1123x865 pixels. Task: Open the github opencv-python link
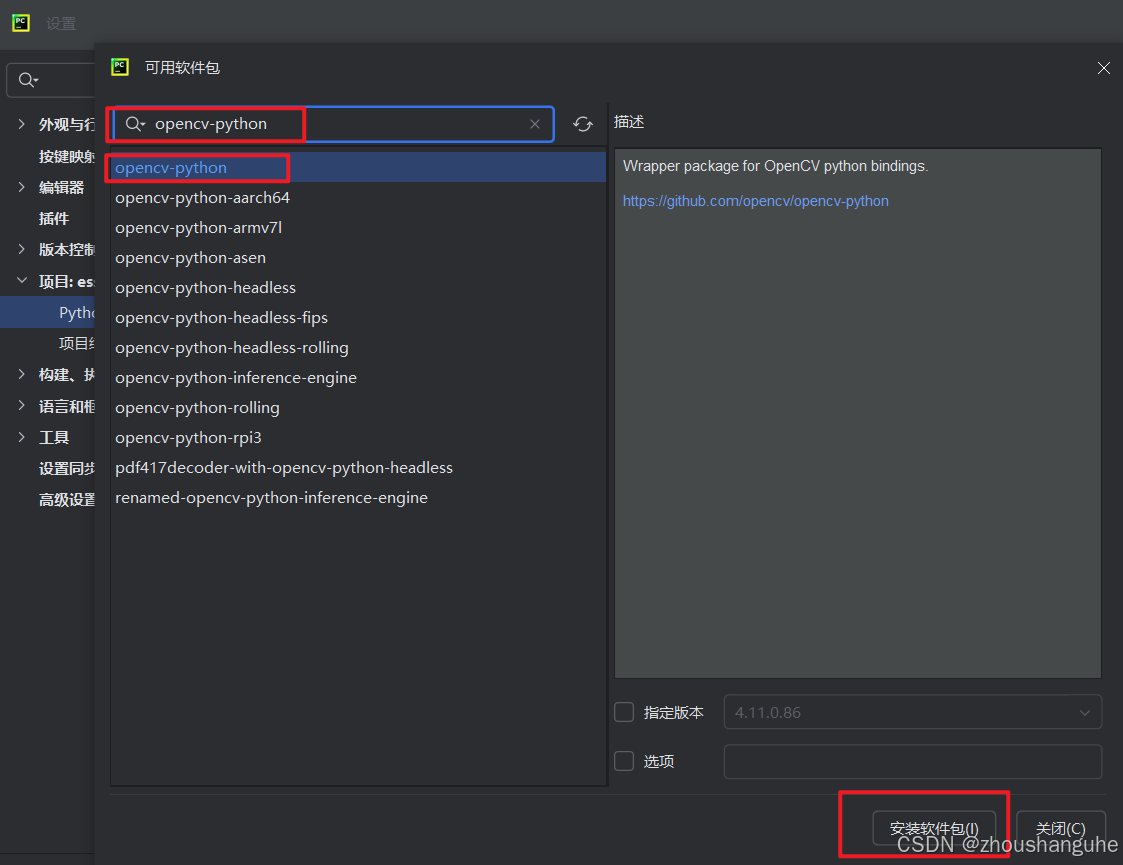pos(756,201)
